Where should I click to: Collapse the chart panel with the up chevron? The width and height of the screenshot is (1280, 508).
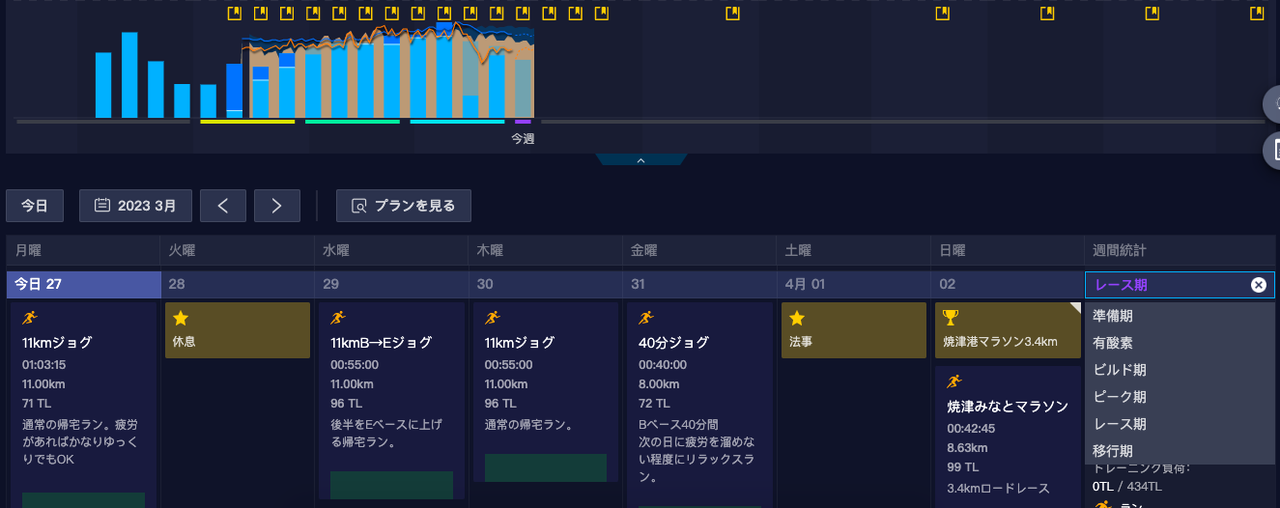pos(641,160)
